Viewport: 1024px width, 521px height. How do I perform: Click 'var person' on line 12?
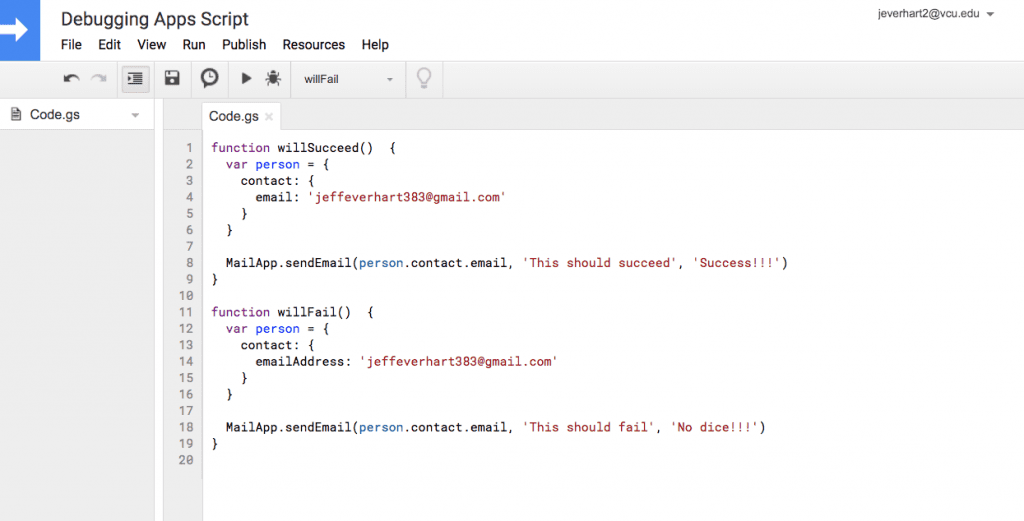(263, 328)
